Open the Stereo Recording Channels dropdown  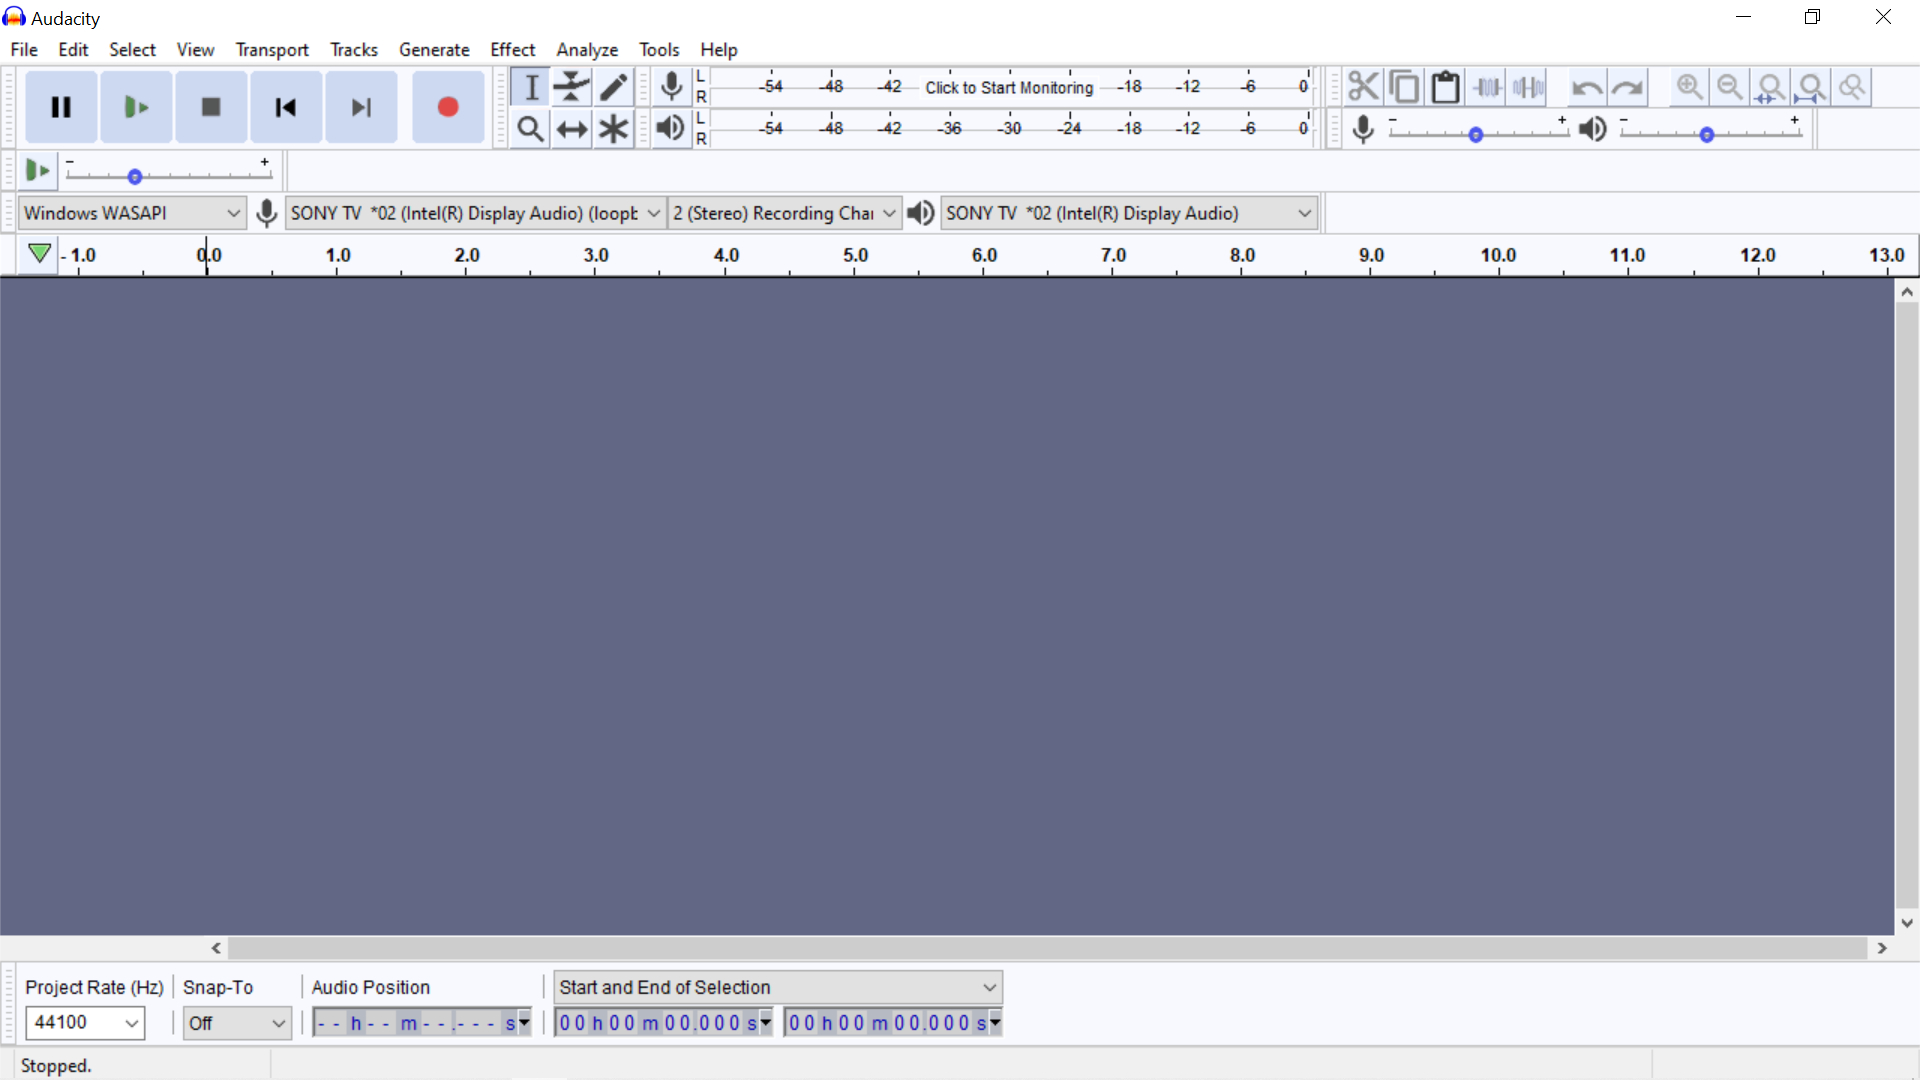[x=784, y=213]
